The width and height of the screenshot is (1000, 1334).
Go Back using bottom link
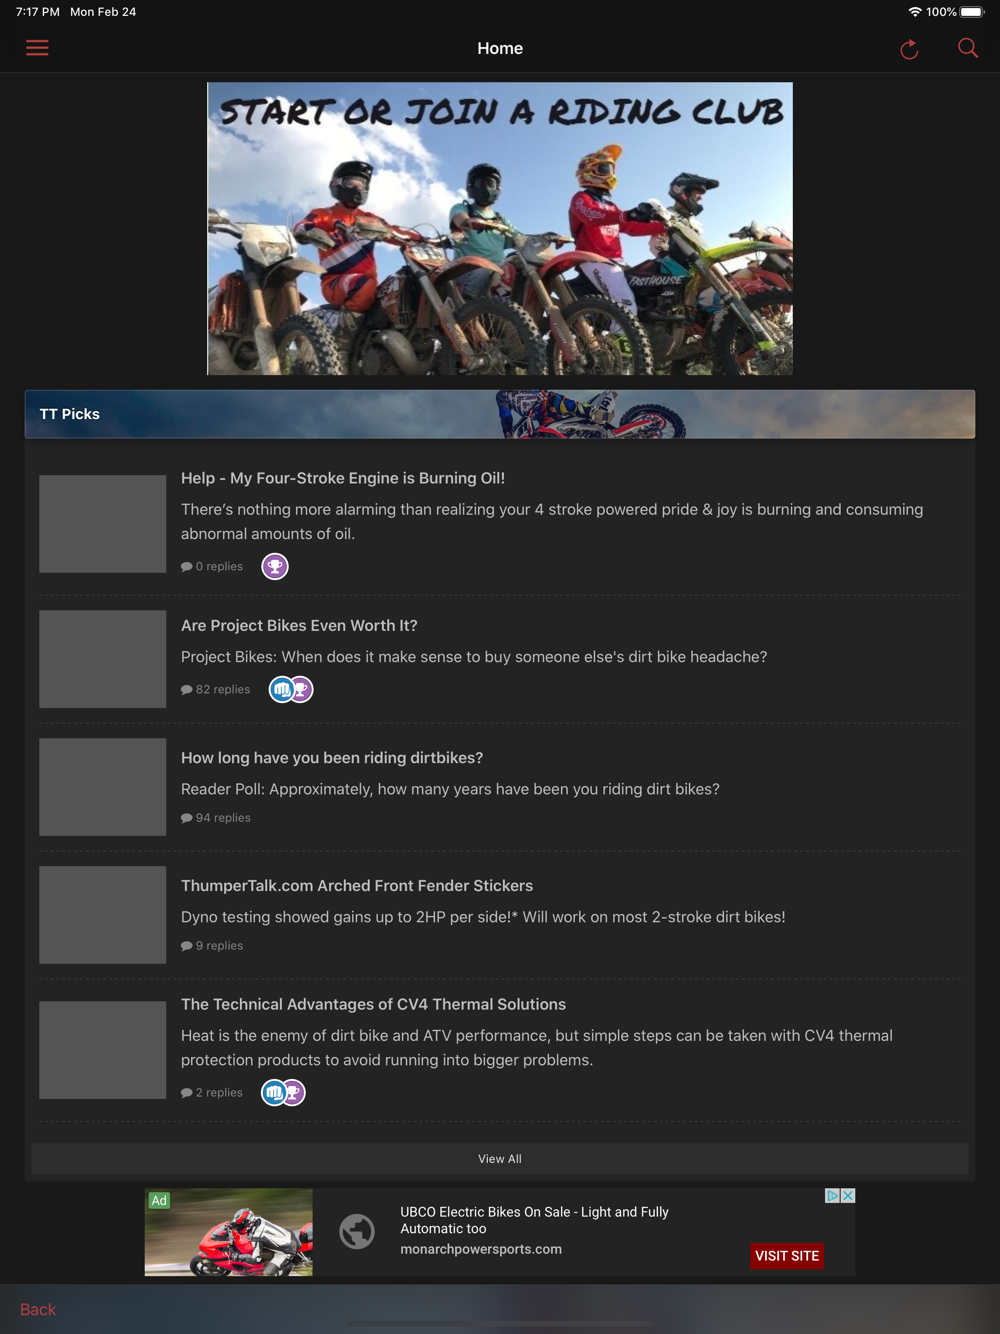point(38,1310)
